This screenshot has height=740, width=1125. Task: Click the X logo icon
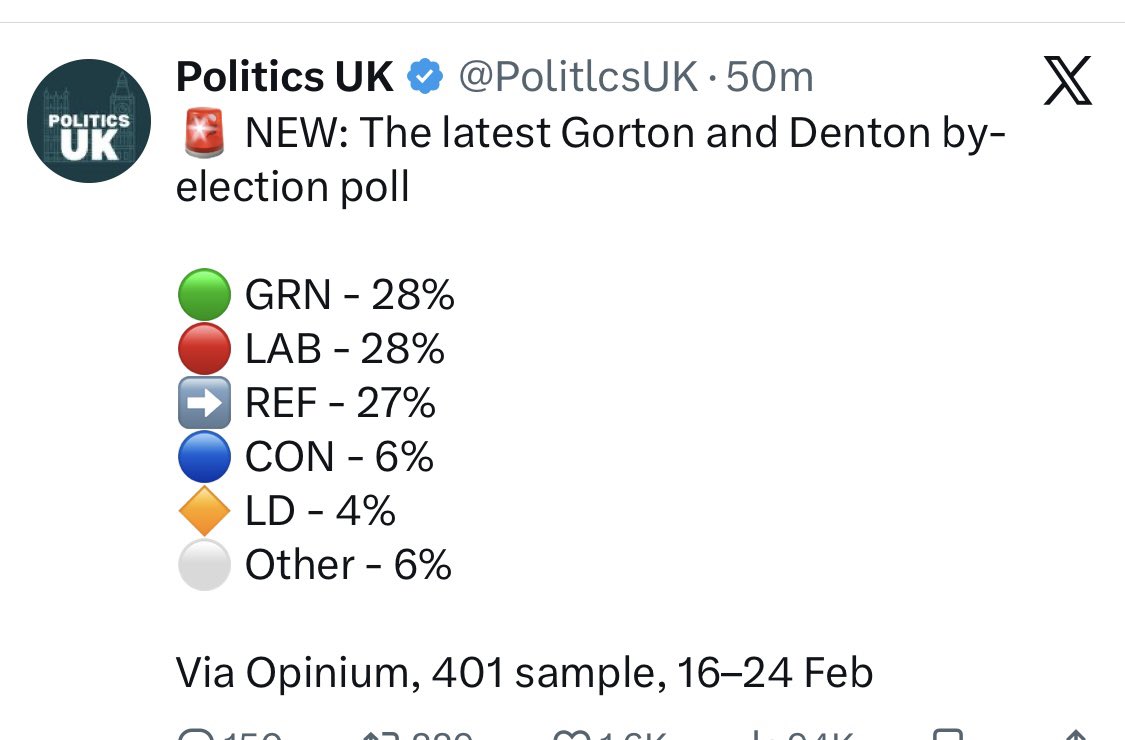(x=1068, y=82)
